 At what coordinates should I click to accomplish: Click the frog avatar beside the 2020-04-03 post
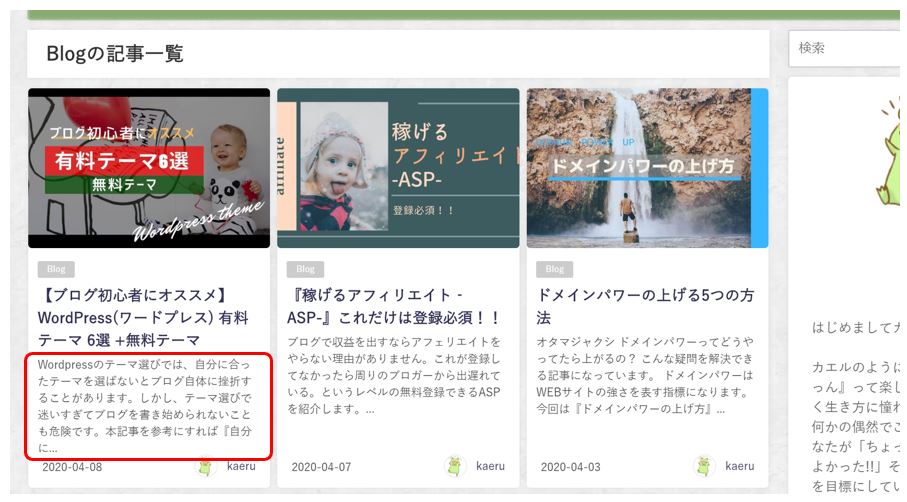pyautogui.click(x=704, y=467)
